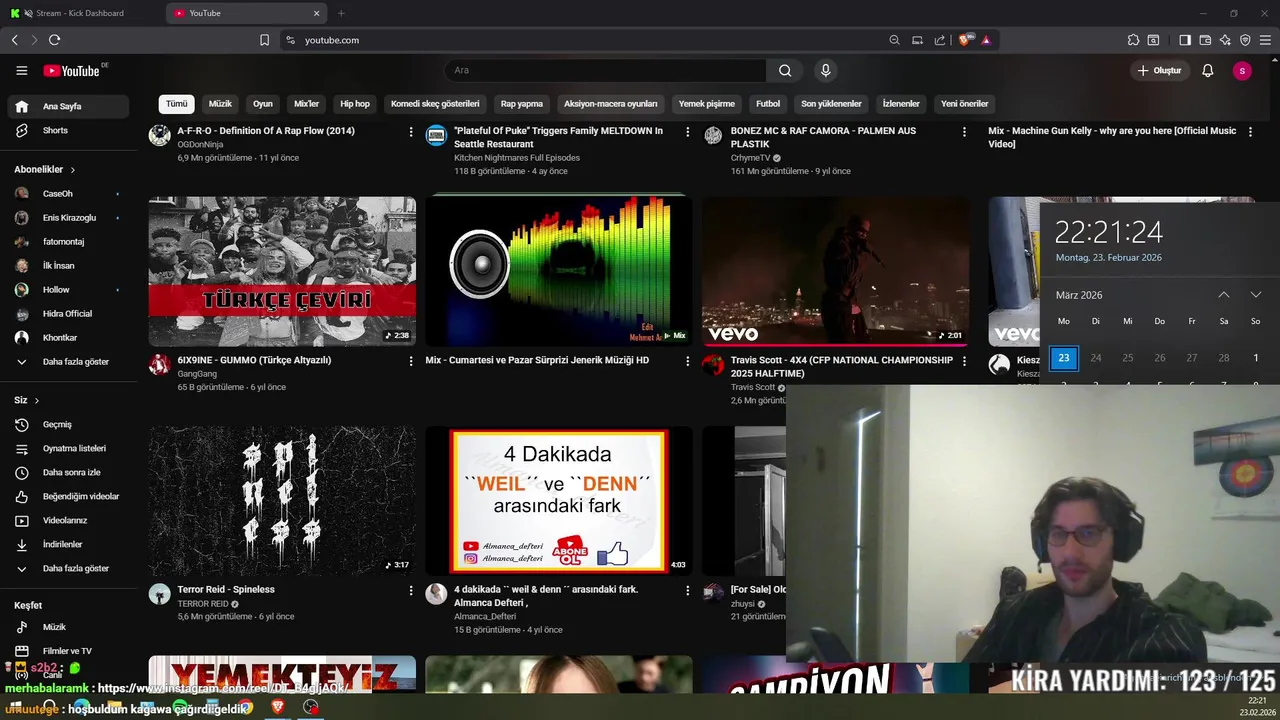1280x720 pixels.
Task: Click the Oluştur create button
Action: (1159, 70)
